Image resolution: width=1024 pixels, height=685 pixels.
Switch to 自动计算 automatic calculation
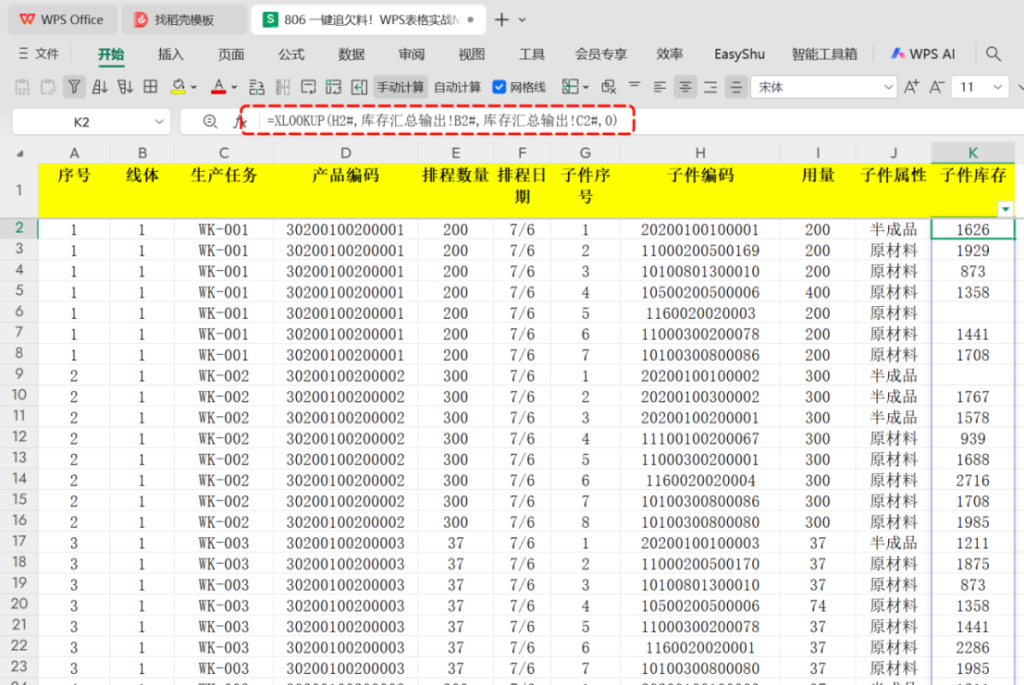[x=457, y=87]
